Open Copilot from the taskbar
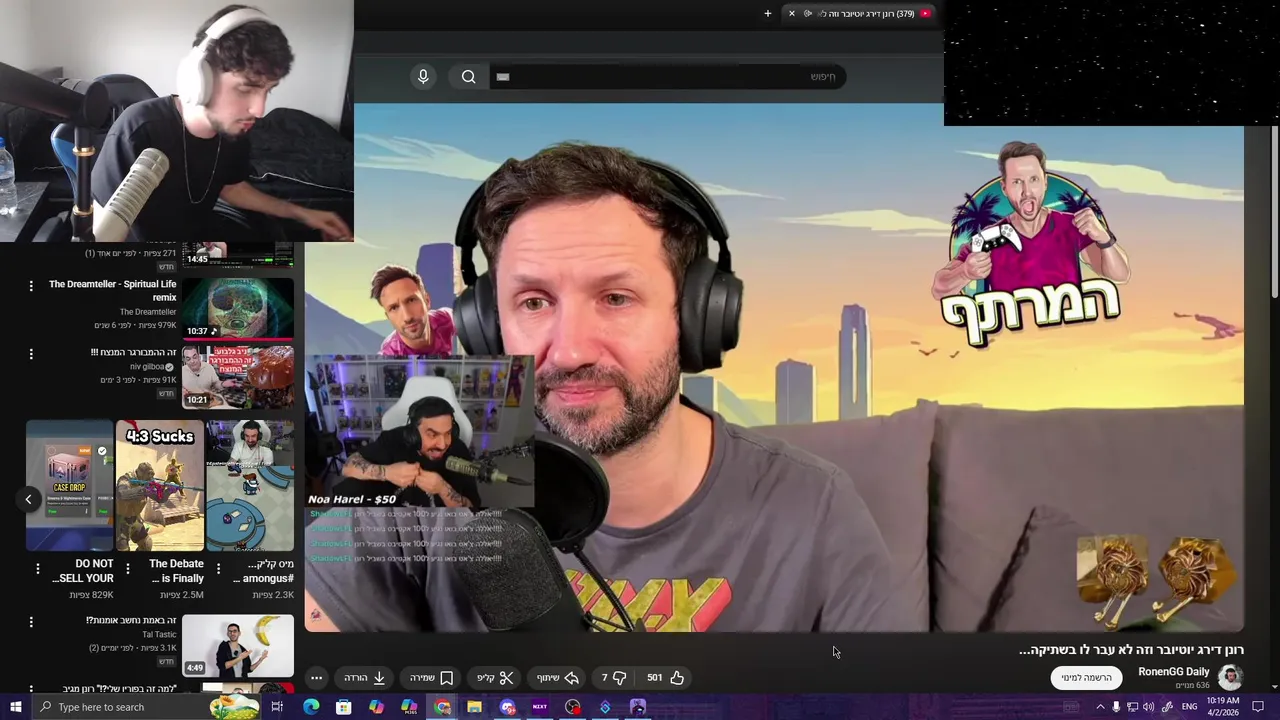Image resolution: width=1280 pixels, height=720 pixels. coord(376,707)
